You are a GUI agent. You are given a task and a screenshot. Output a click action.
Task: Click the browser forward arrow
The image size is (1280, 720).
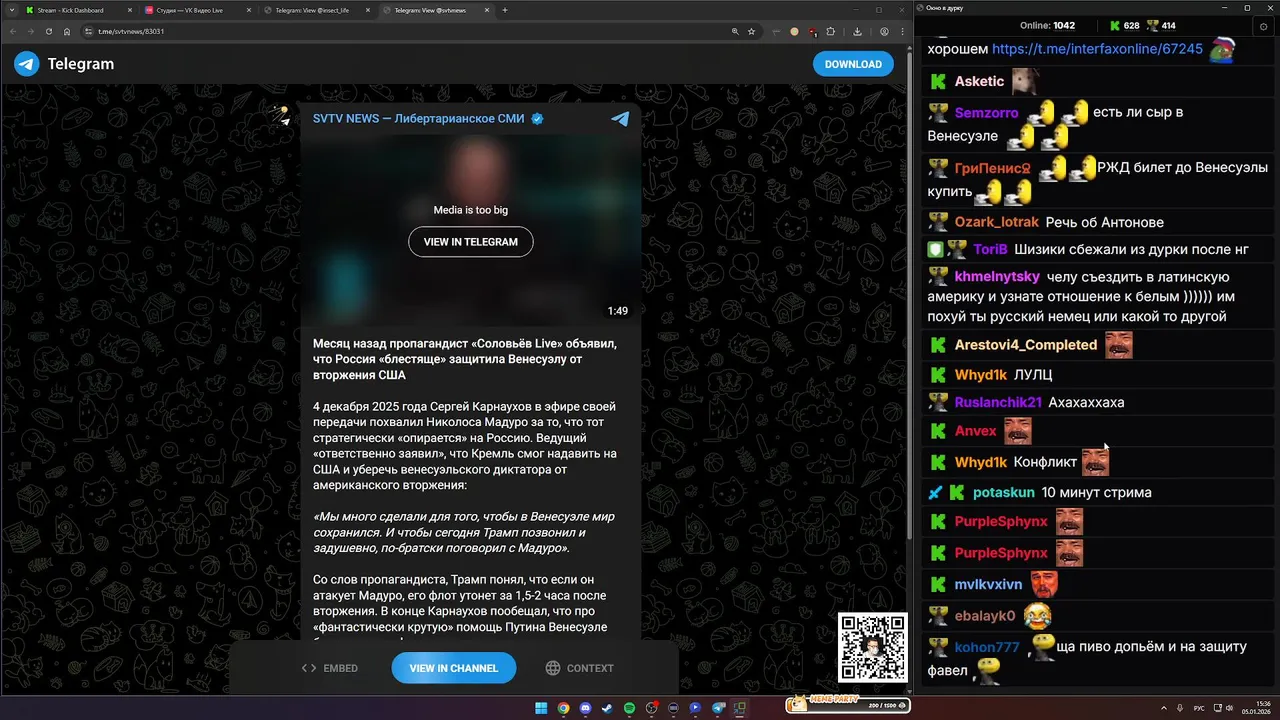[x=31, y=31]
